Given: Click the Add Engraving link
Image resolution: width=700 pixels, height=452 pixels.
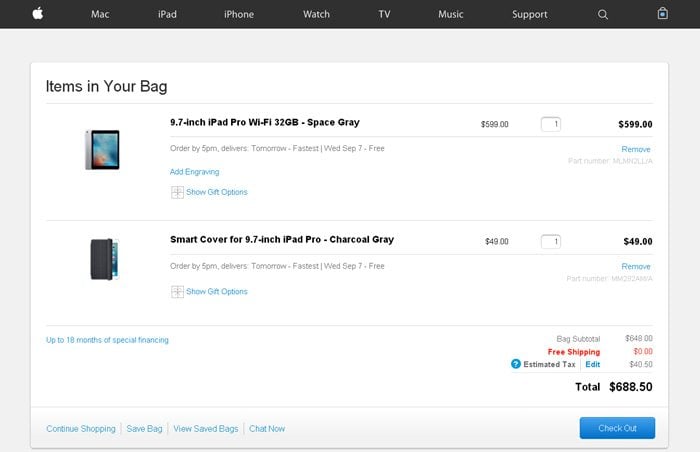Looking at the screenshot, I should (x=195, y=172).
